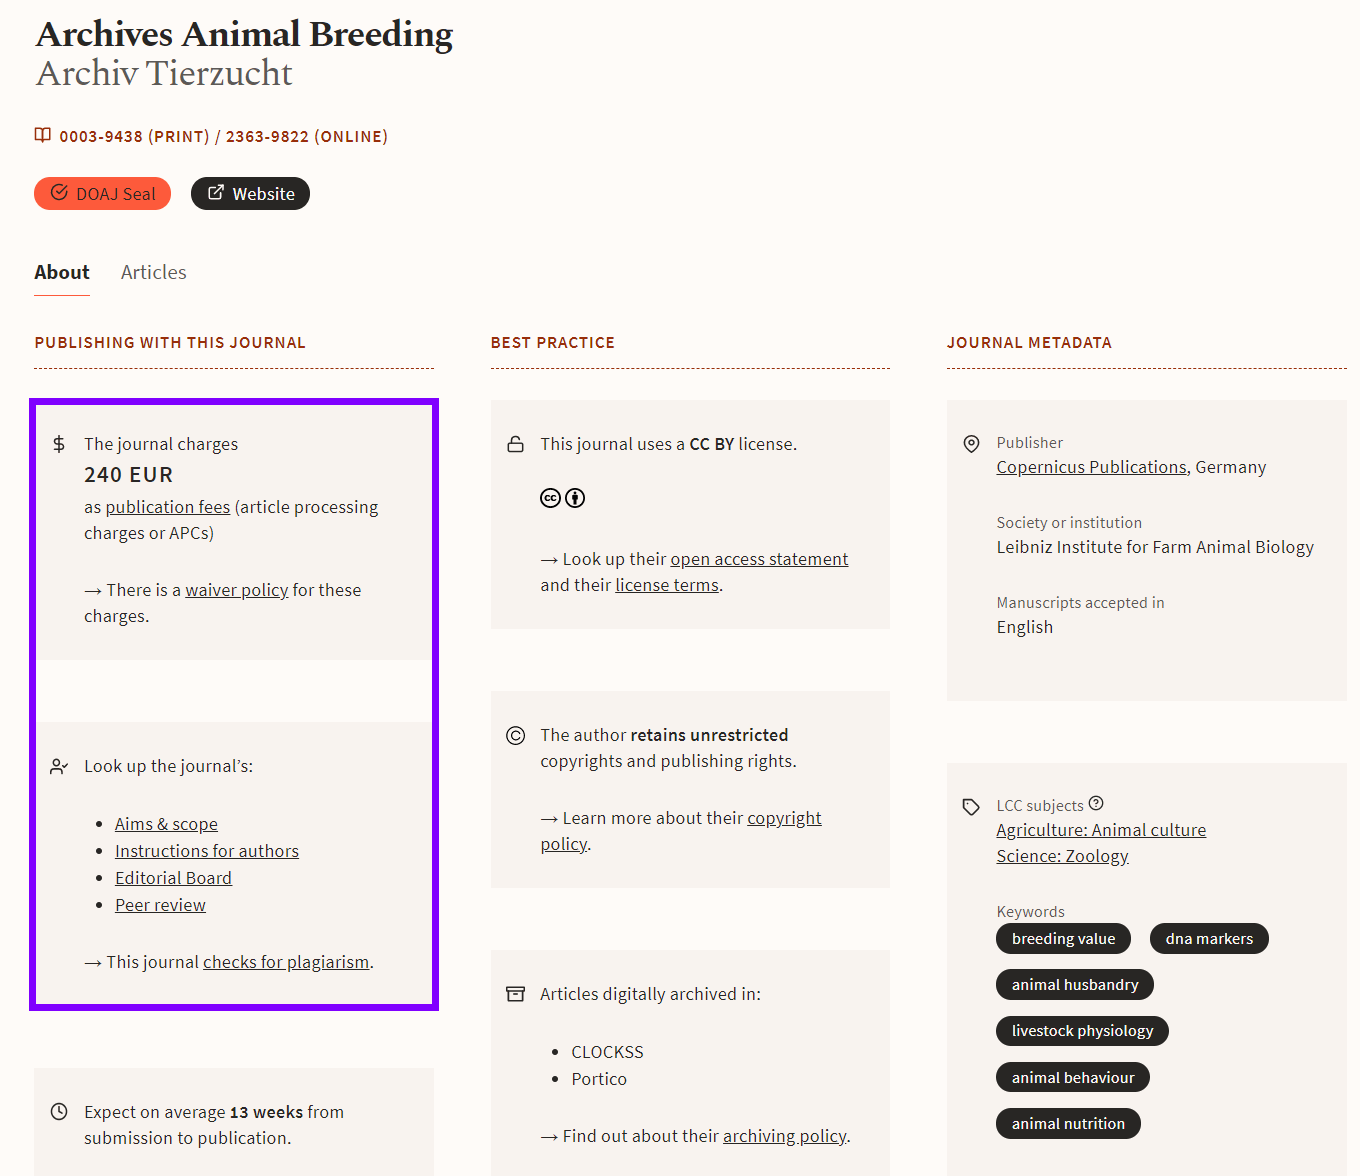Click the open padlock license icon
The width and height of the screenshot is (1360, 1176).
coord(515,444)
